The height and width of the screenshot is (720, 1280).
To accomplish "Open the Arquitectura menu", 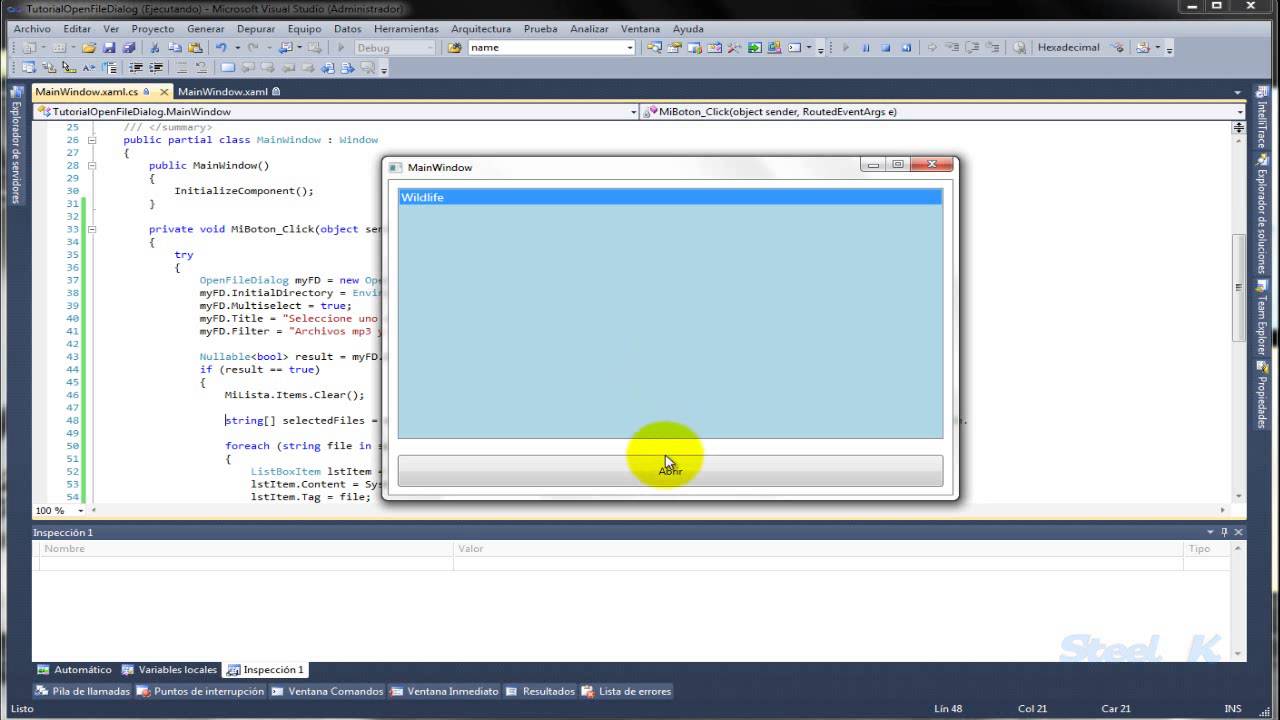I will click(481, 29).
